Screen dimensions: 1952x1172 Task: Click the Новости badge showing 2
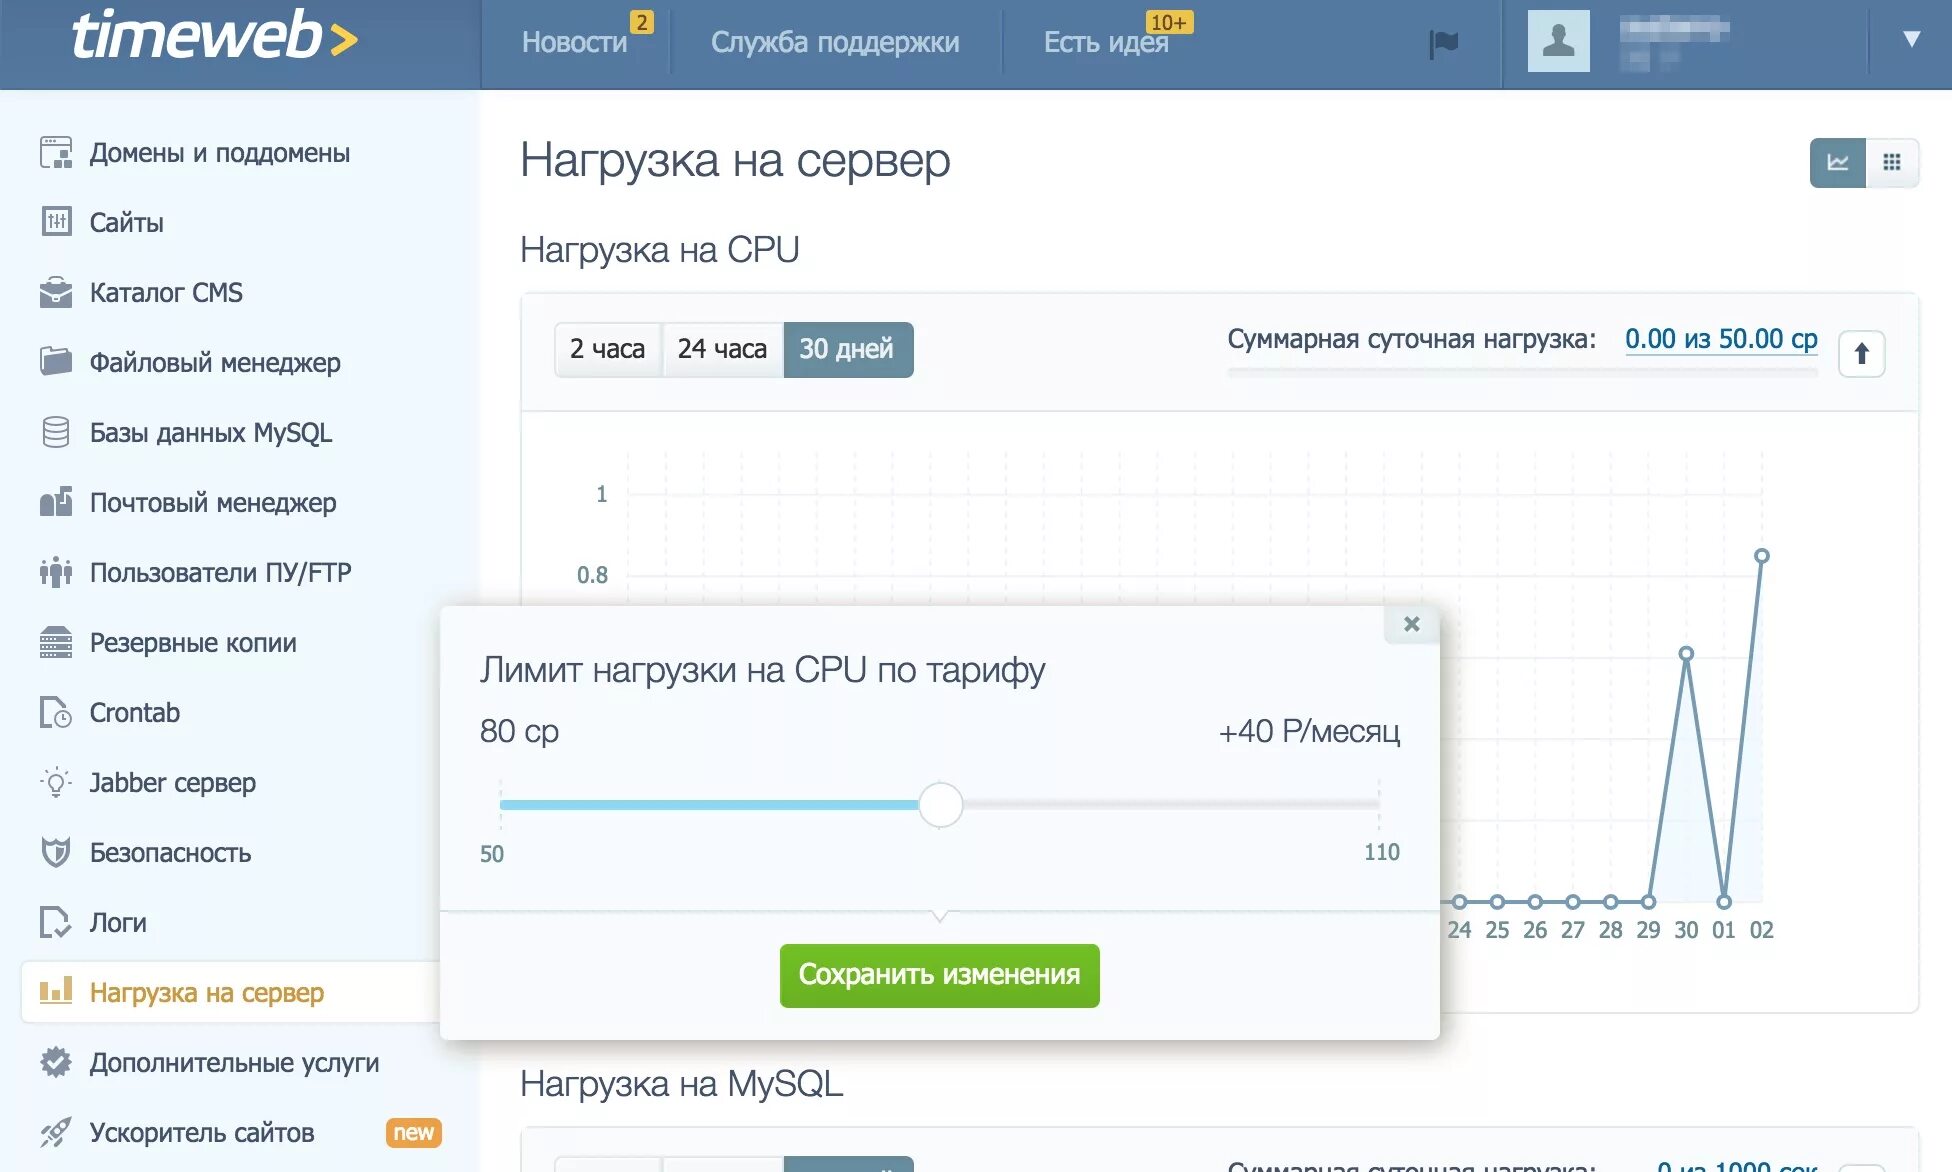click(642, 21)
